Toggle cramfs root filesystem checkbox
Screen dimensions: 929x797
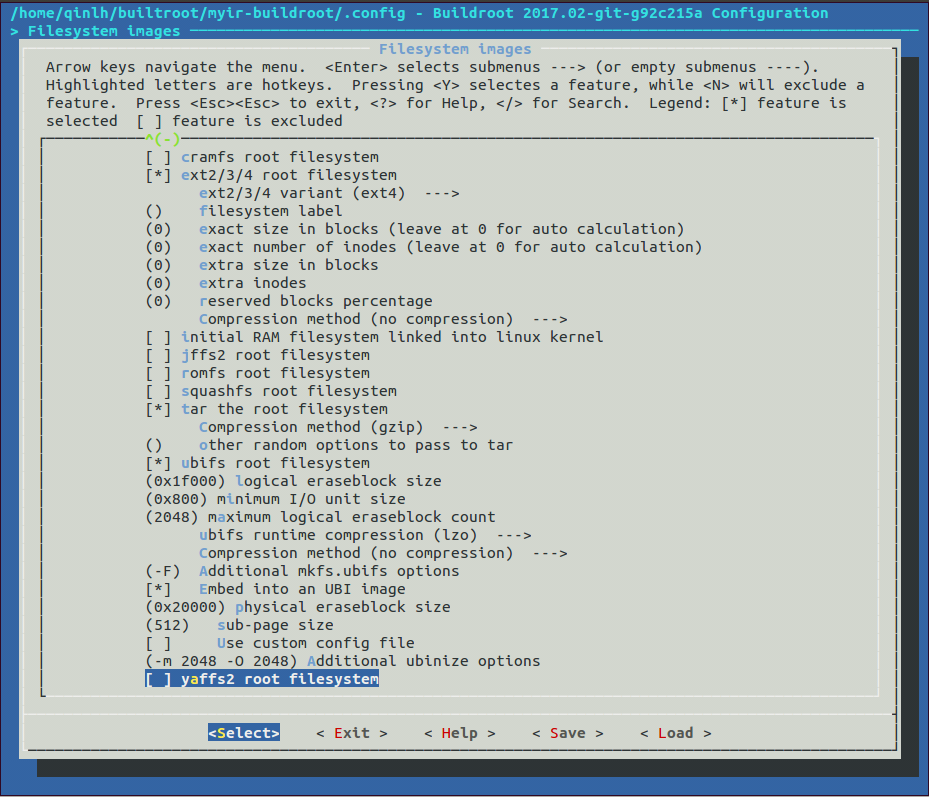158,157
